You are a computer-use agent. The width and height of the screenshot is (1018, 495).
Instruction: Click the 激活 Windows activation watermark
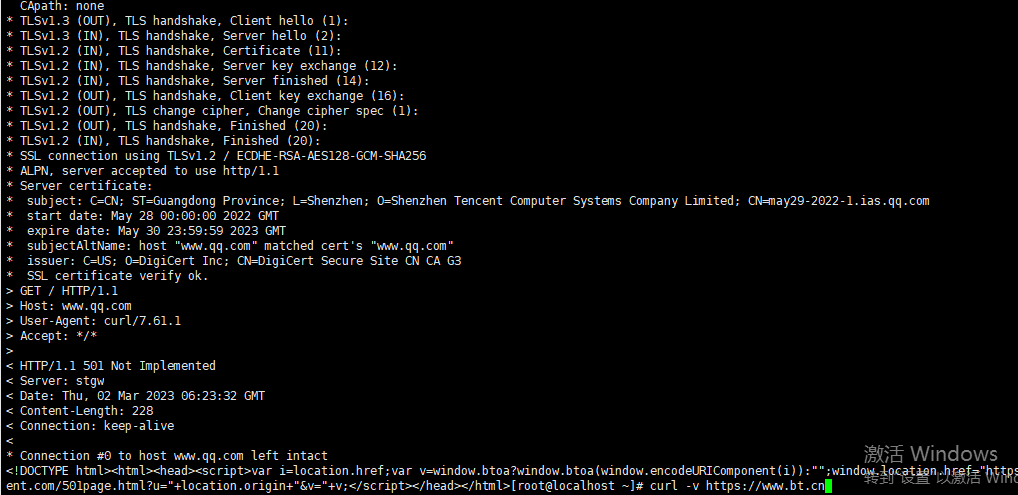(x=930, y=453)
